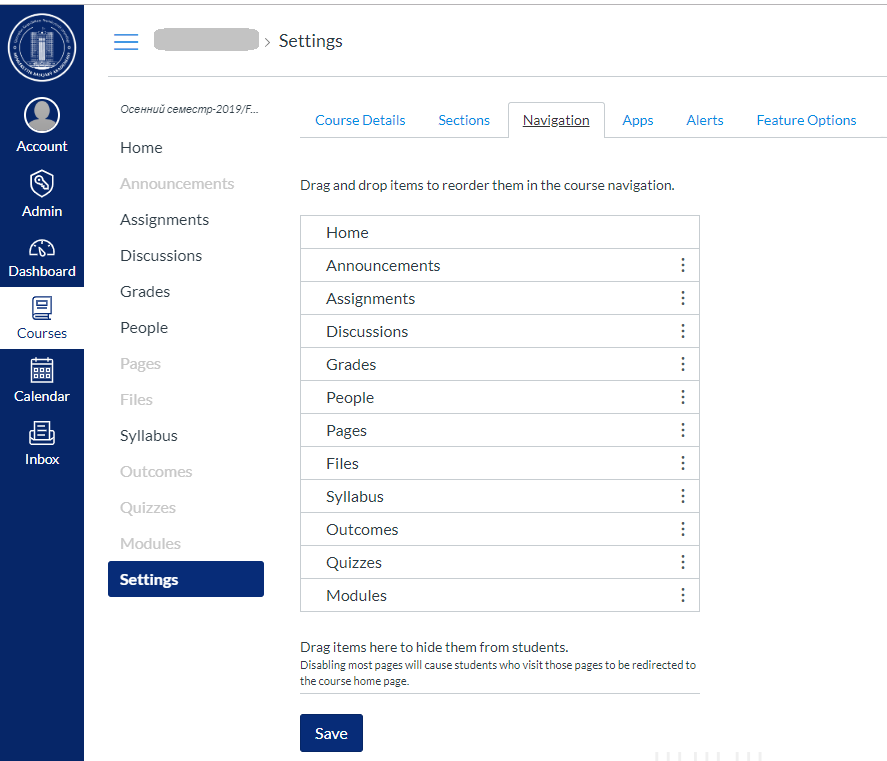Open the Apps tab
Image resolution: width=887 pixels, height=761 pixels.
(637, 120)
